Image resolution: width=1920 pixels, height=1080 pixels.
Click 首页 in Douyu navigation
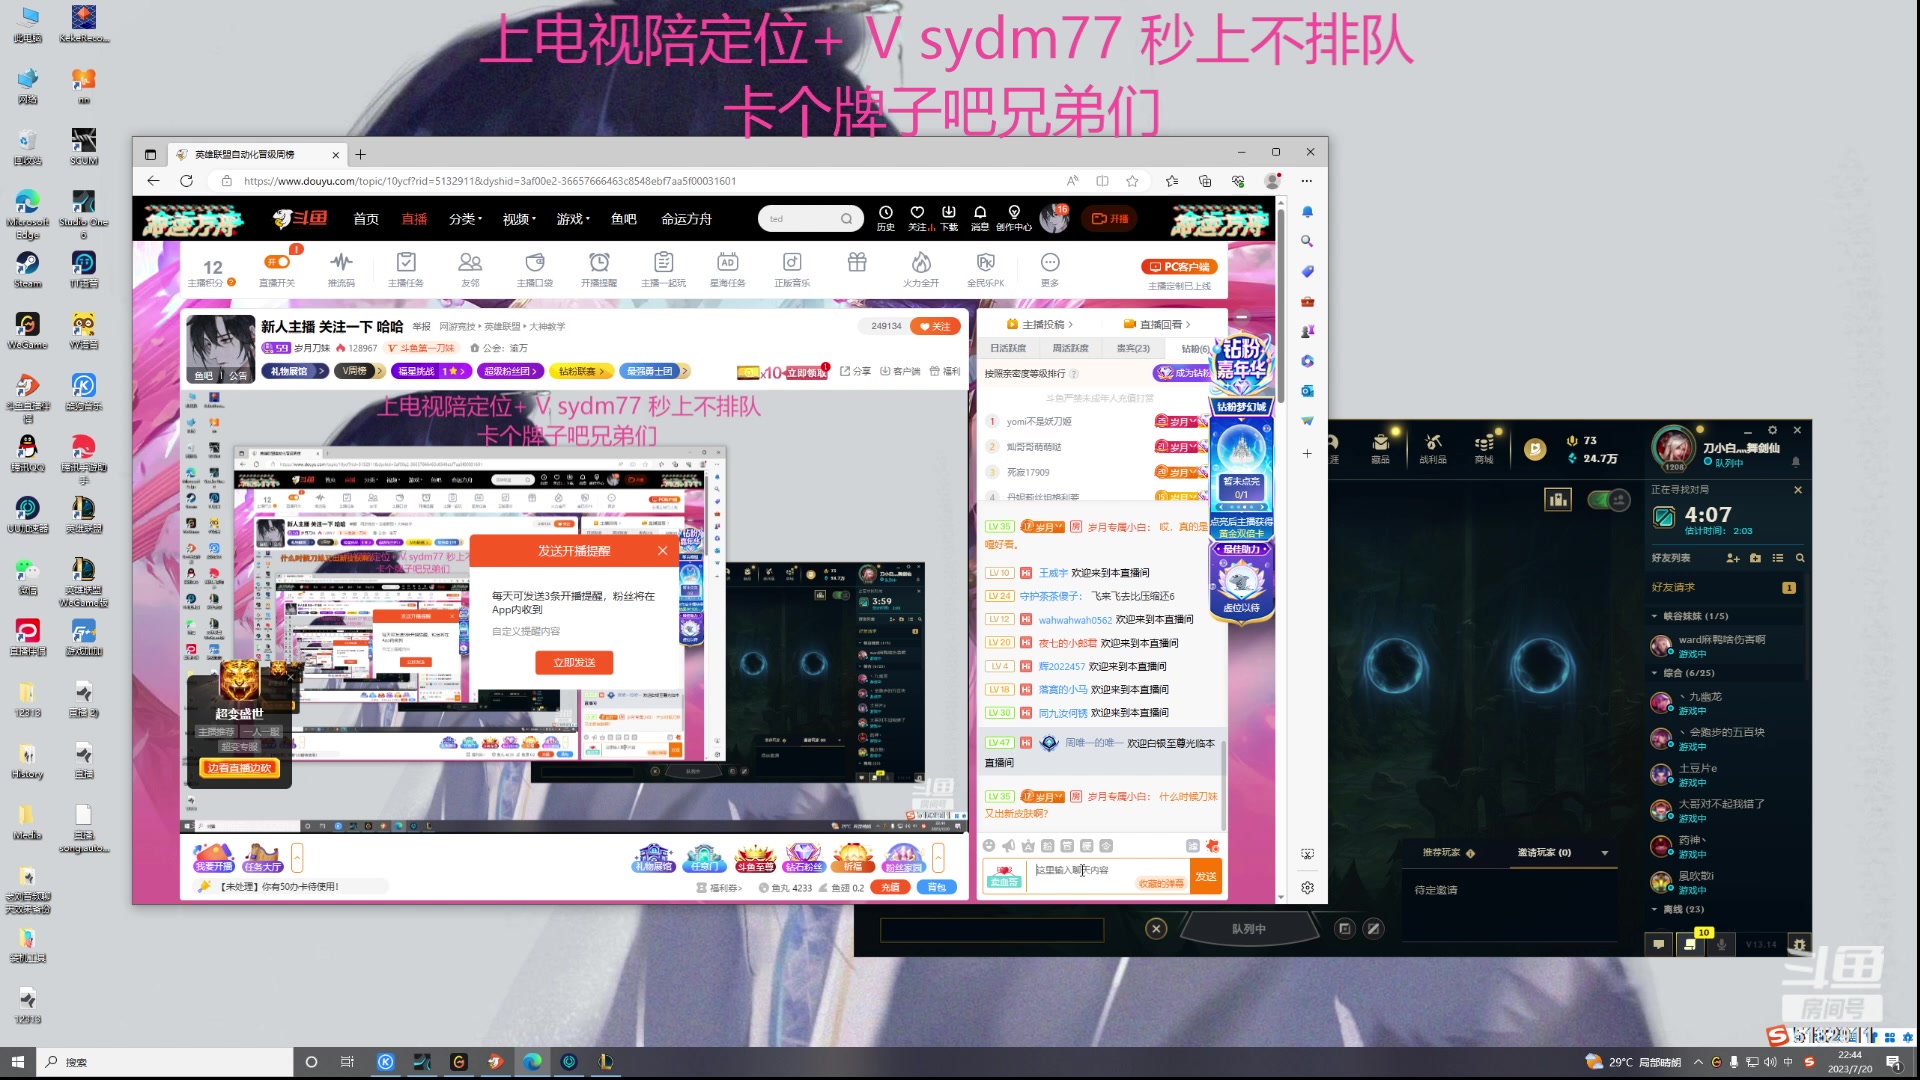pyautogui.click(x=366, y=219)
